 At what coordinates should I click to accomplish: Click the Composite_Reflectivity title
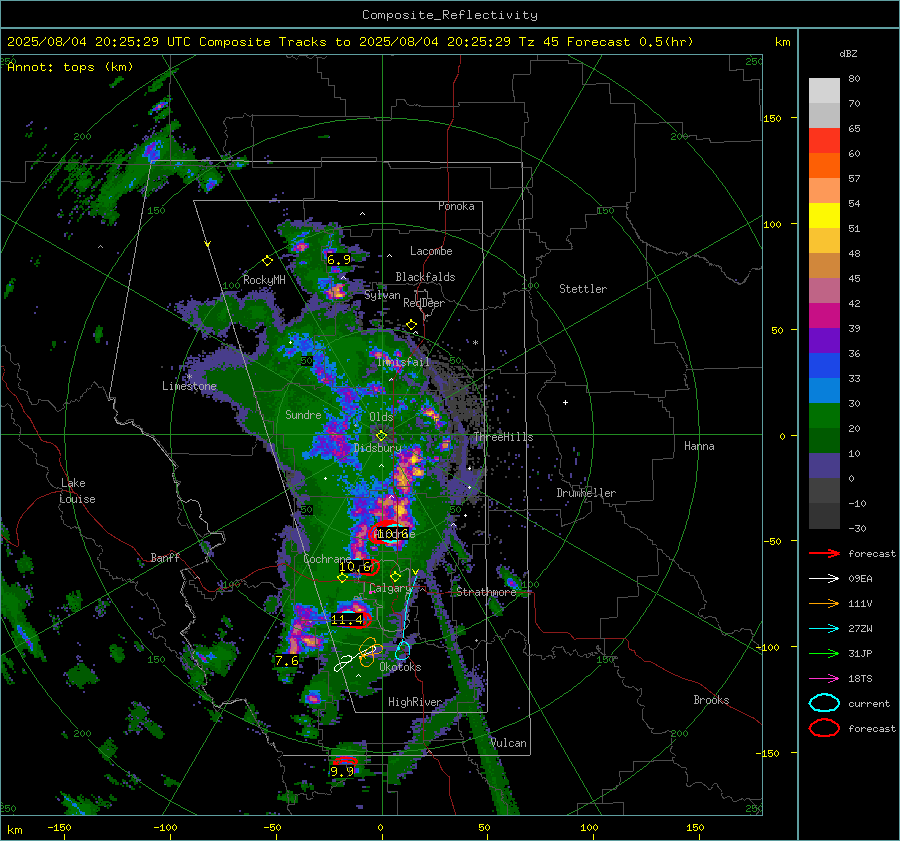tap(450, 15)
